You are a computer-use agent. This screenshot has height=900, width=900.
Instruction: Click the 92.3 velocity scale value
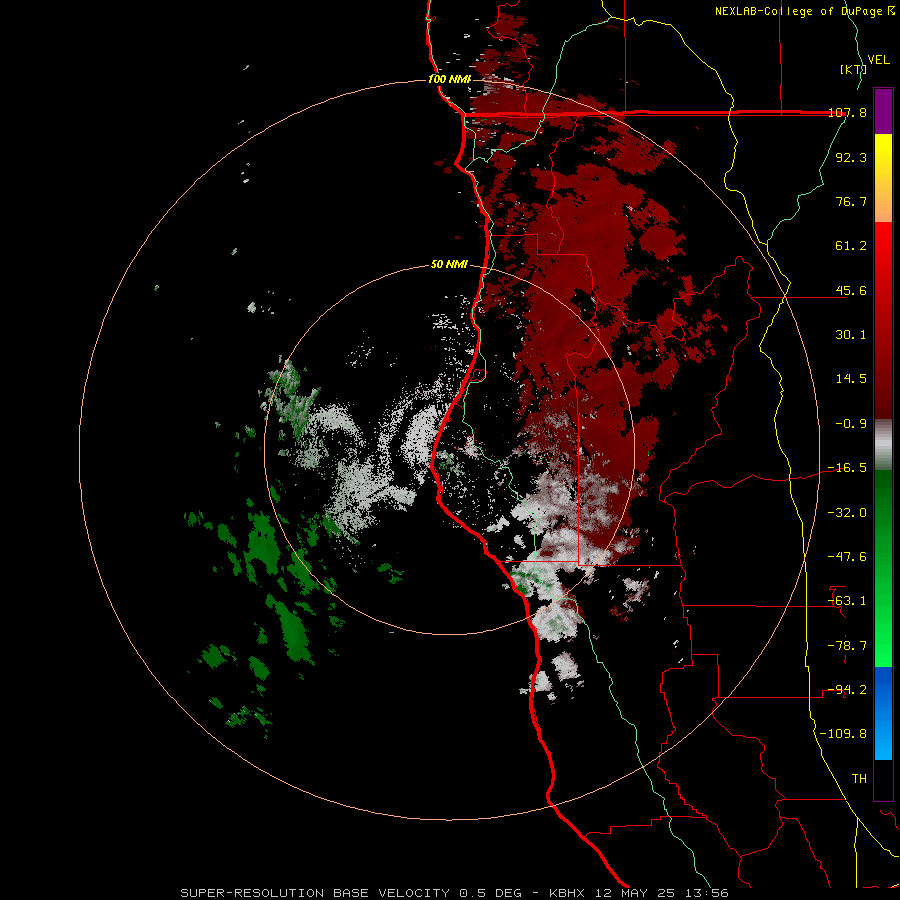(851, 157)
